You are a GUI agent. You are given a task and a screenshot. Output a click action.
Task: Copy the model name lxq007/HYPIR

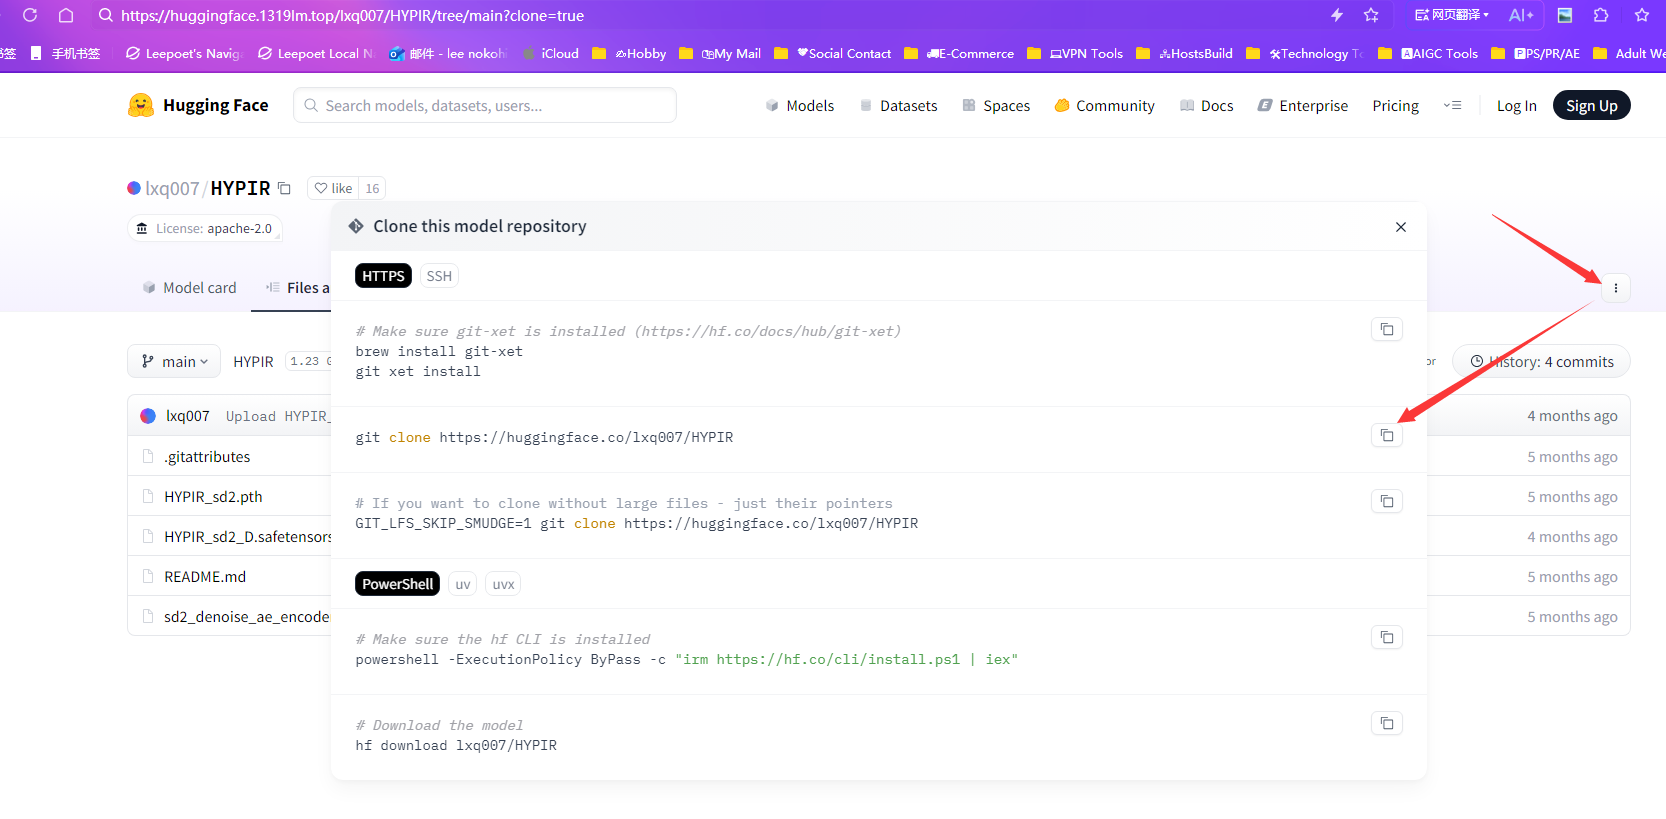click(285, 188)
